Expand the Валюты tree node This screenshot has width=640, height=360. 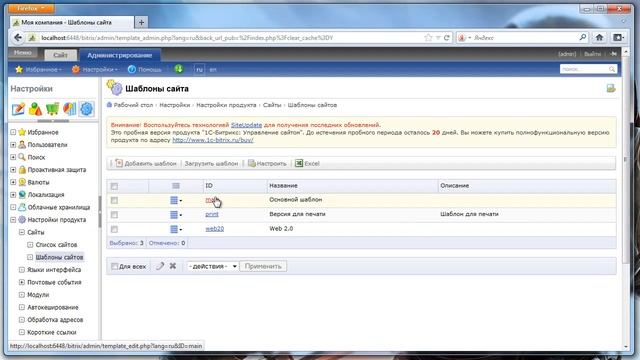coord(13,182)
